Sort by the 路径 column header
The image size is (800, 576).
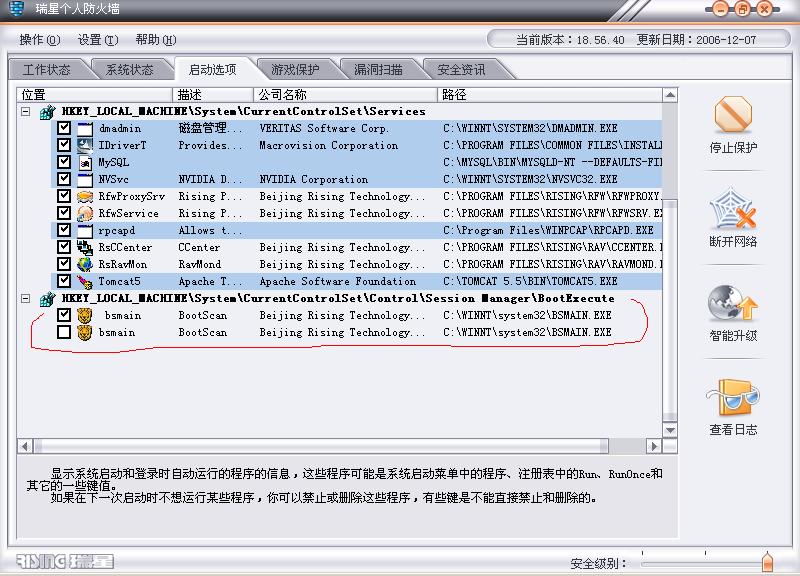point(550,95)
